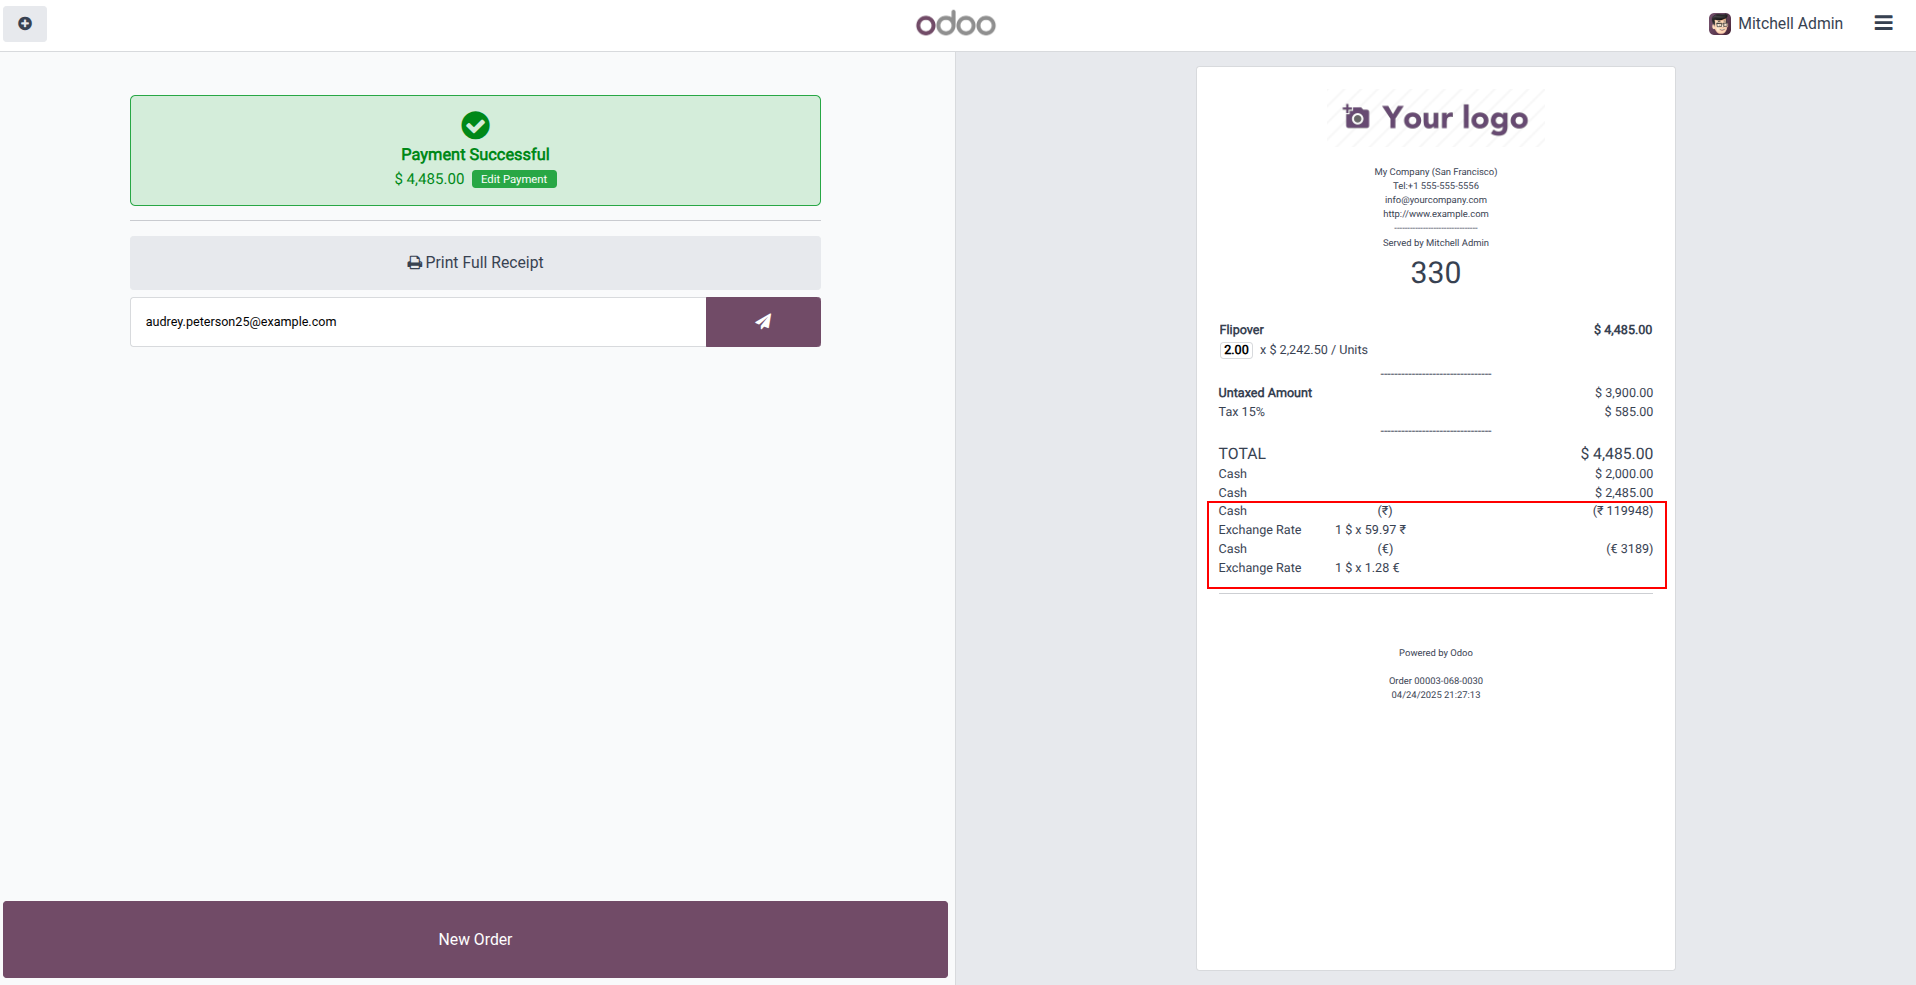Send receipt with paper plane icon
Screen dimensions: 1916x985
pos(763,322)
